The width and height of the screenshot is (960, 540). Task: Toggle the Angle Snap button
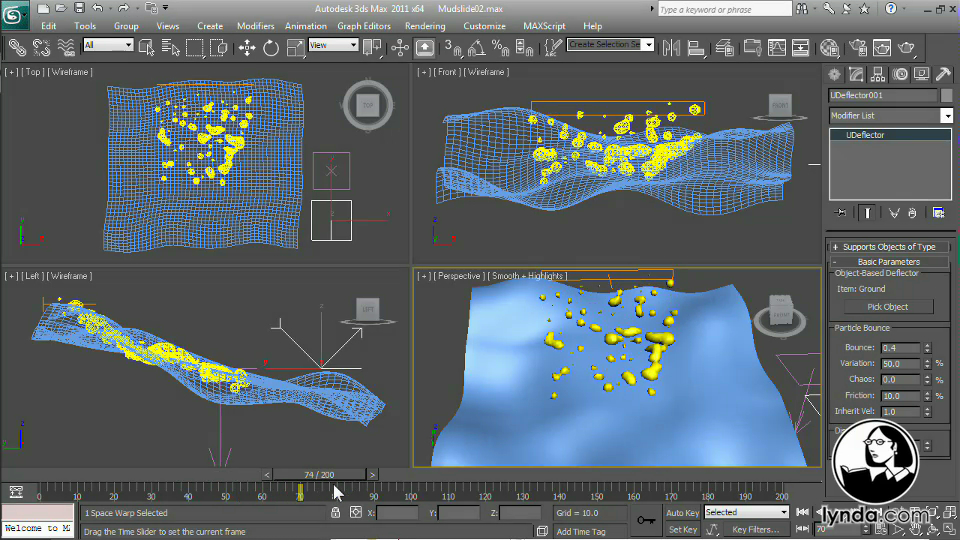(x=477, y=47)
